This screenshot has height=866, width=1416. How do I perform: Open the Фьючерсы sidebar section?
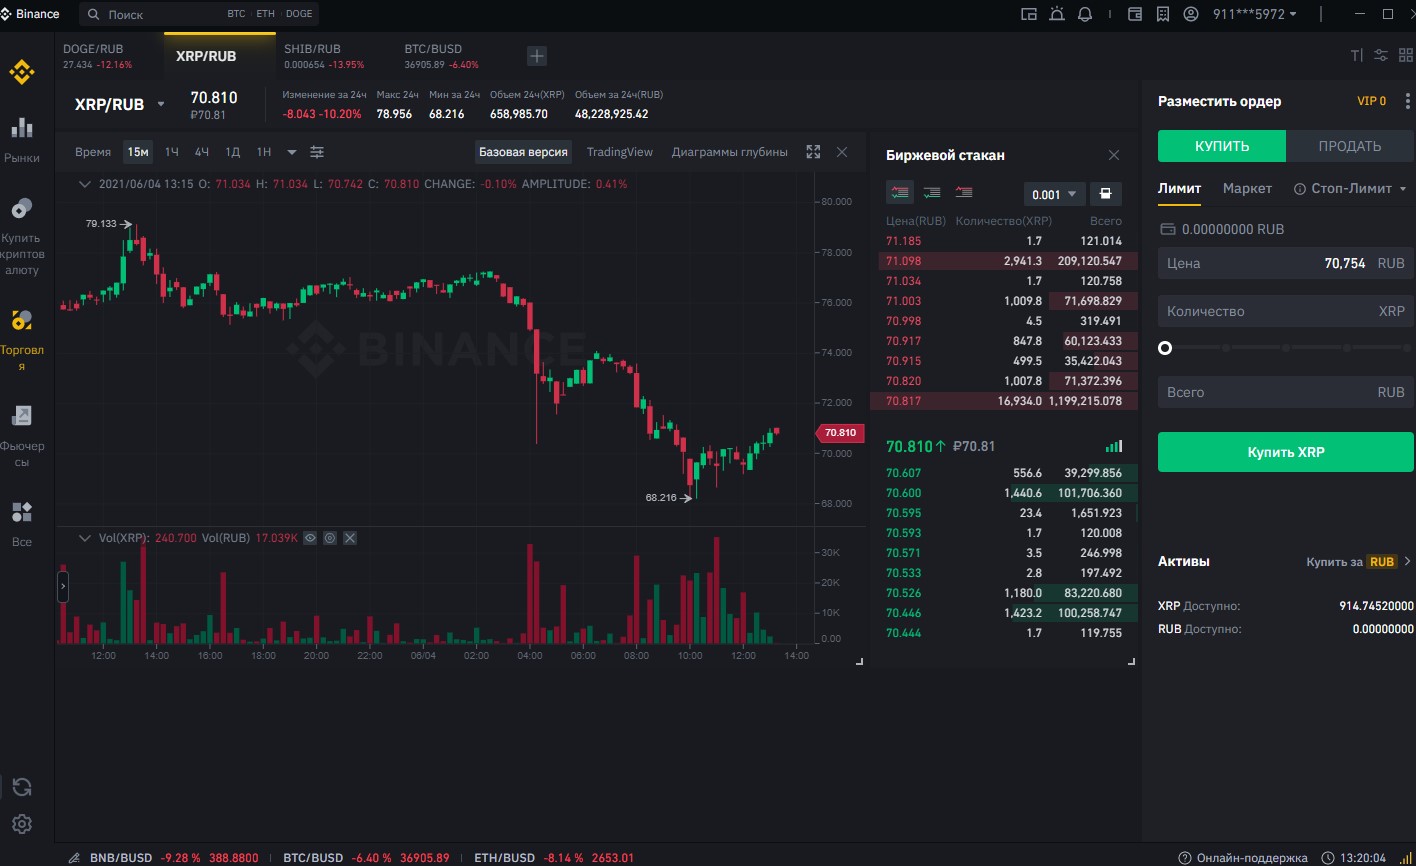[22, 437]
